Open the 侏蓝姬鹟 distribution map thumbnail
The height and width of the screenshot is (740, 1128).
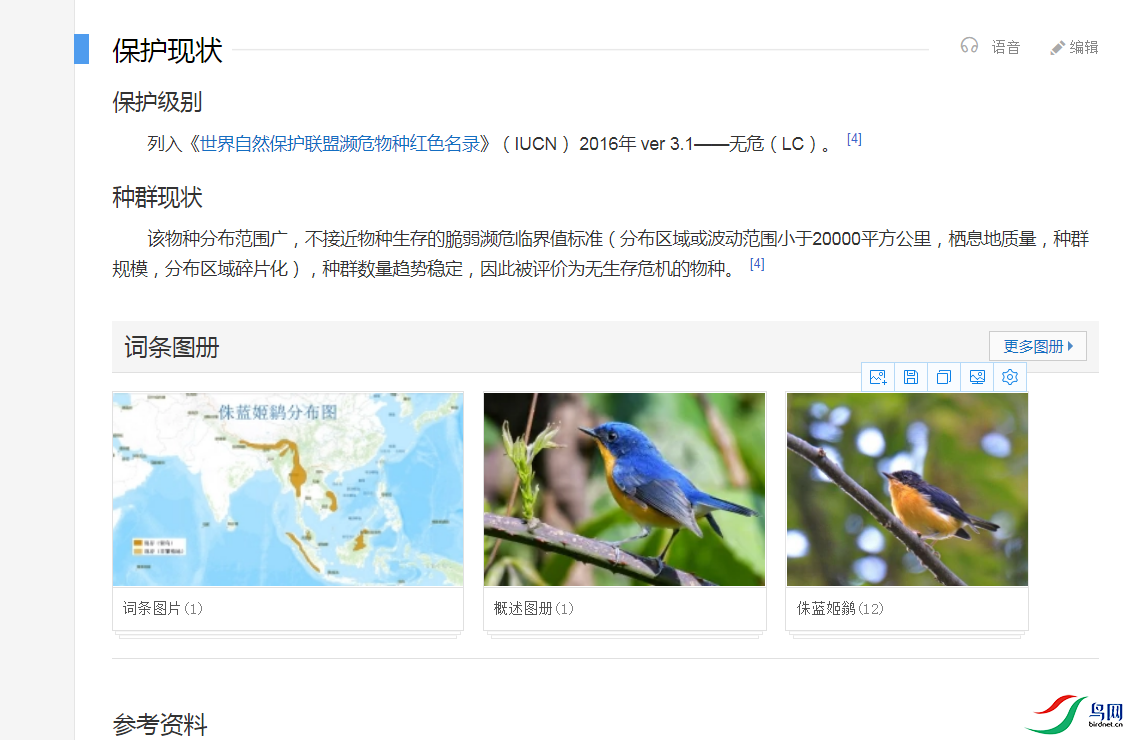coord(288,489)
